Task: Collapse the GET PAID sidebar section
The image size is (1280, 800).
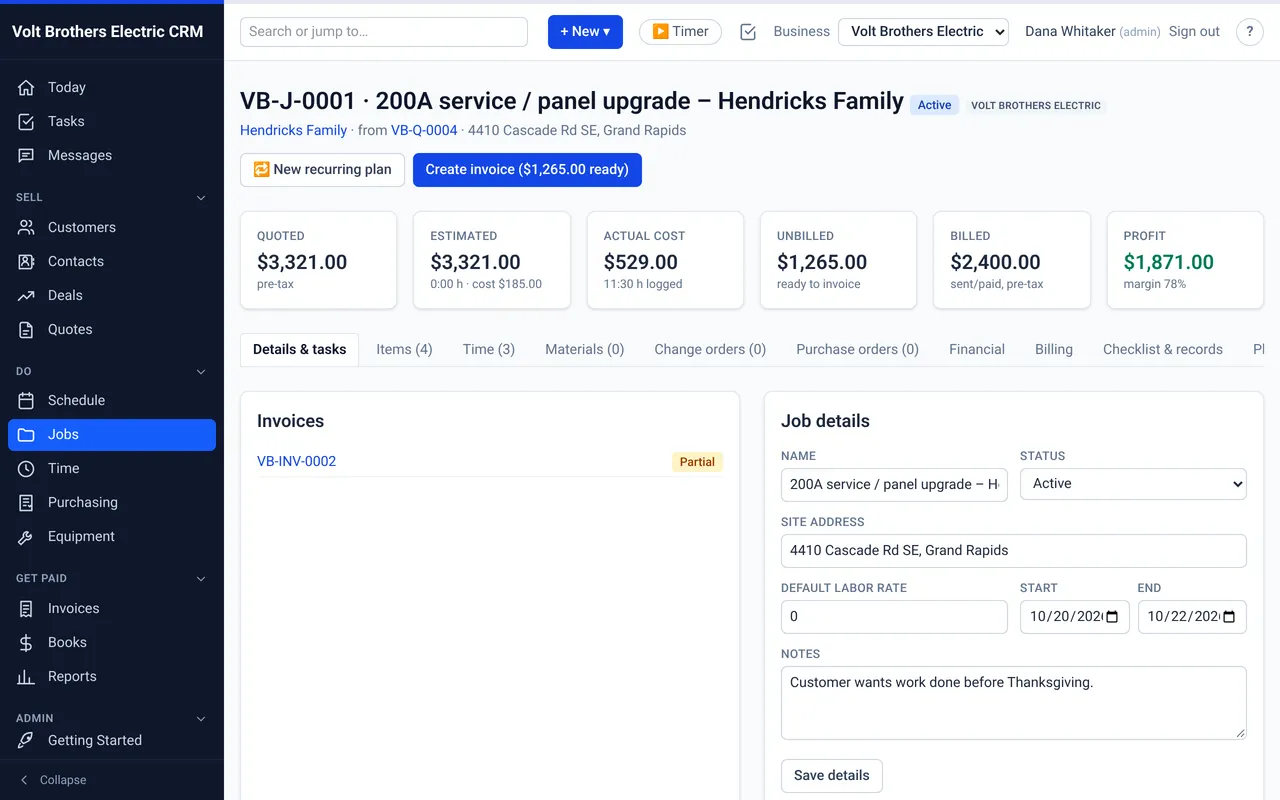Action: point(200,579)
